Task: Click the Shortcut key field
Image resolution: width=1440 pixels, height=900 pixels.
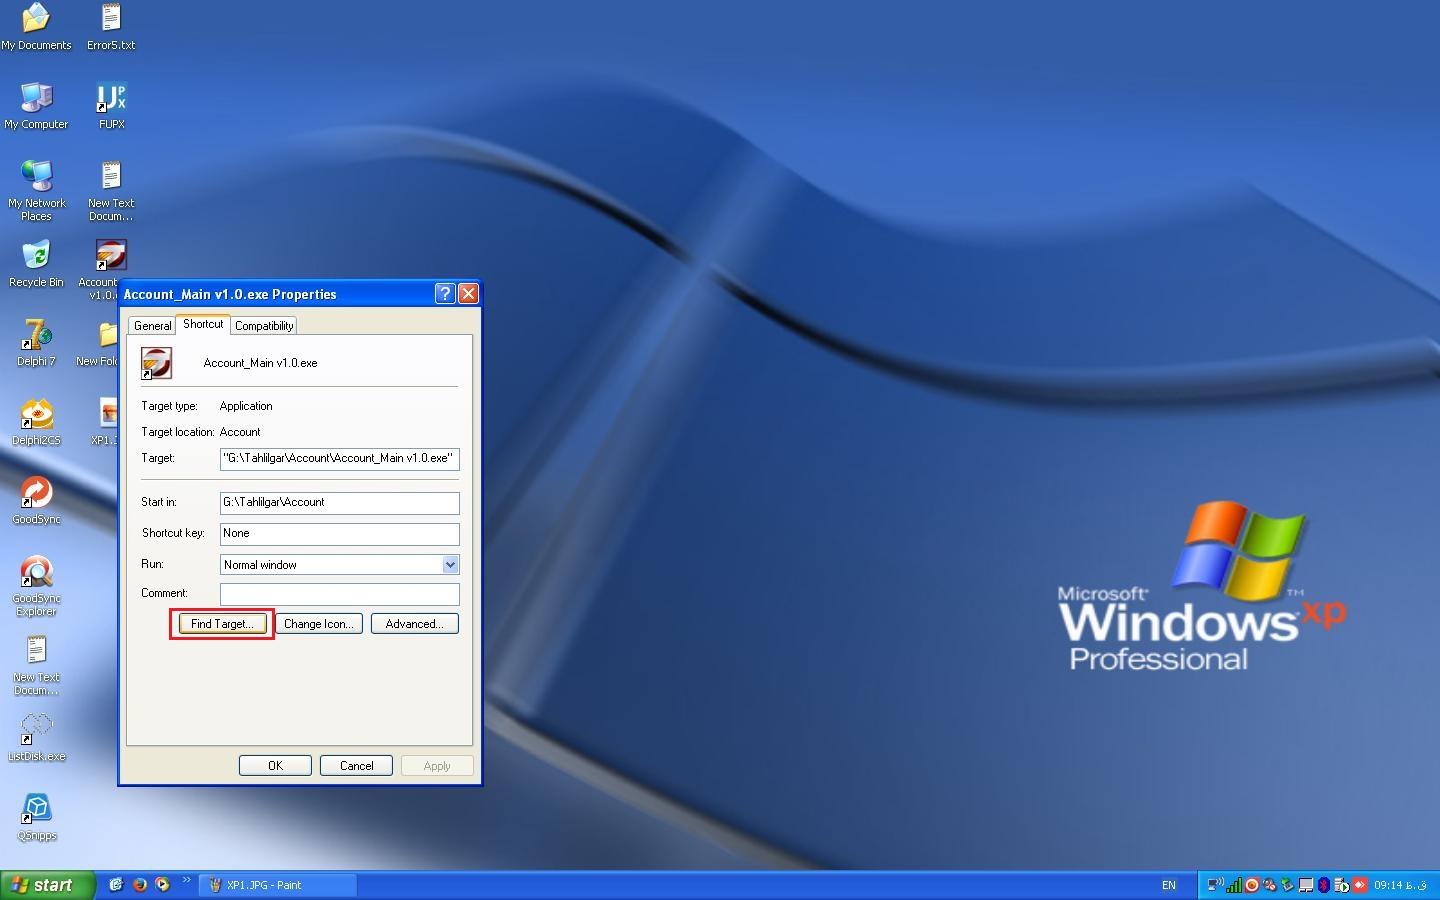Action: click(340, 534)
